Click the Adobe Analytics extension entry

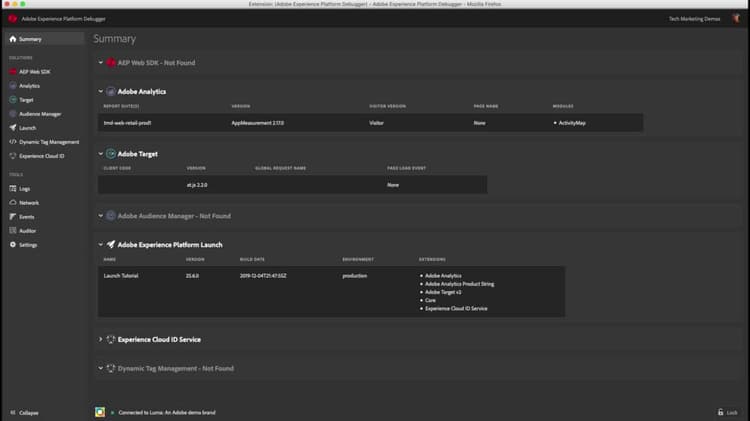point(443,276)
